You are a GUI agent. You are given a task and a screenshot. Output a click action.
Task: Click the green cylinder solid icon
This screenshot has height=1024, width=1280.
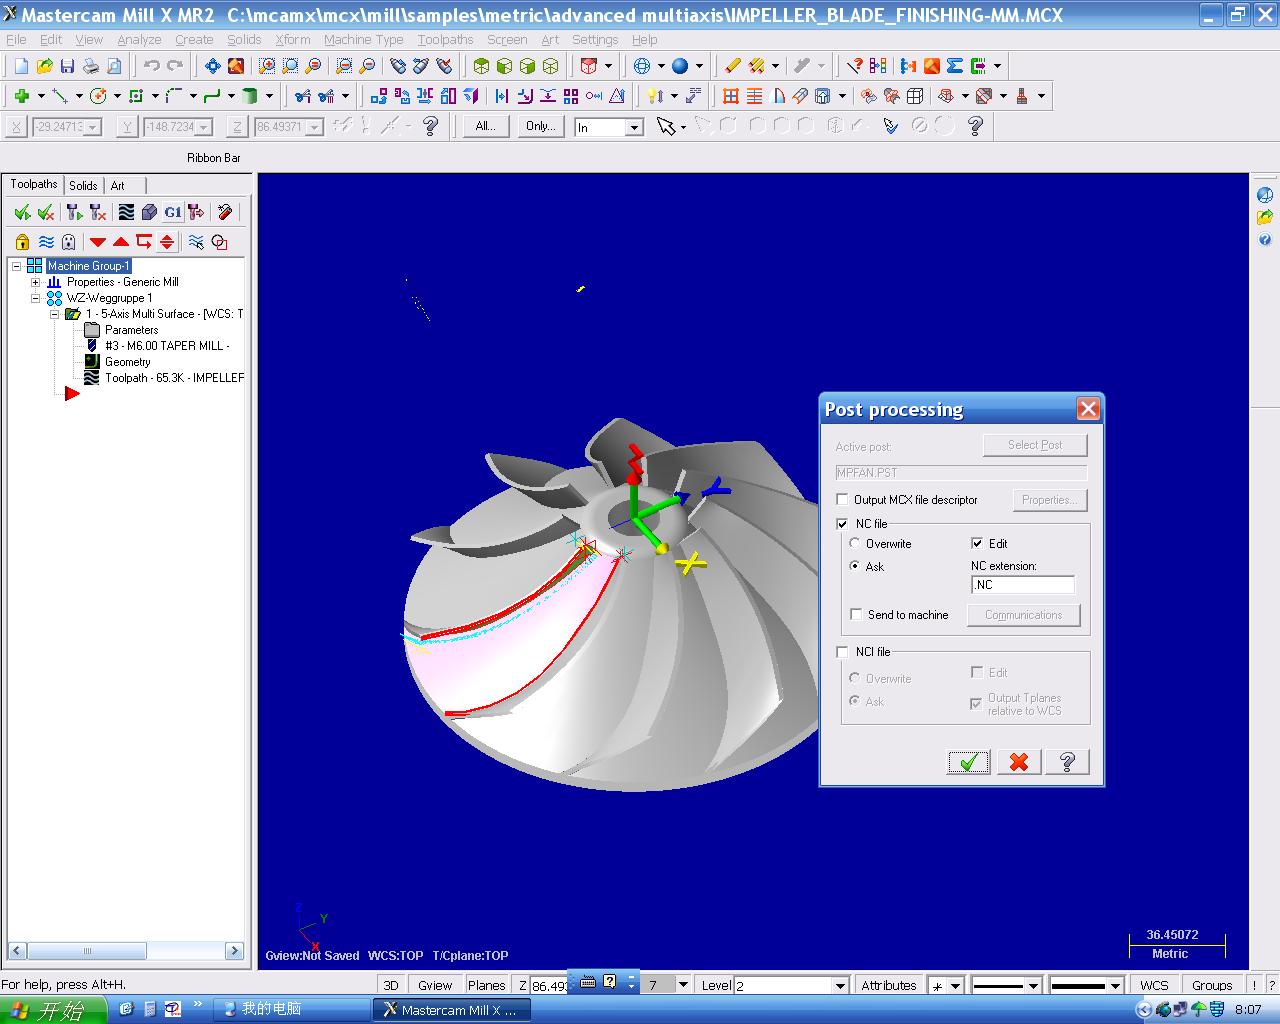(250, 96)
